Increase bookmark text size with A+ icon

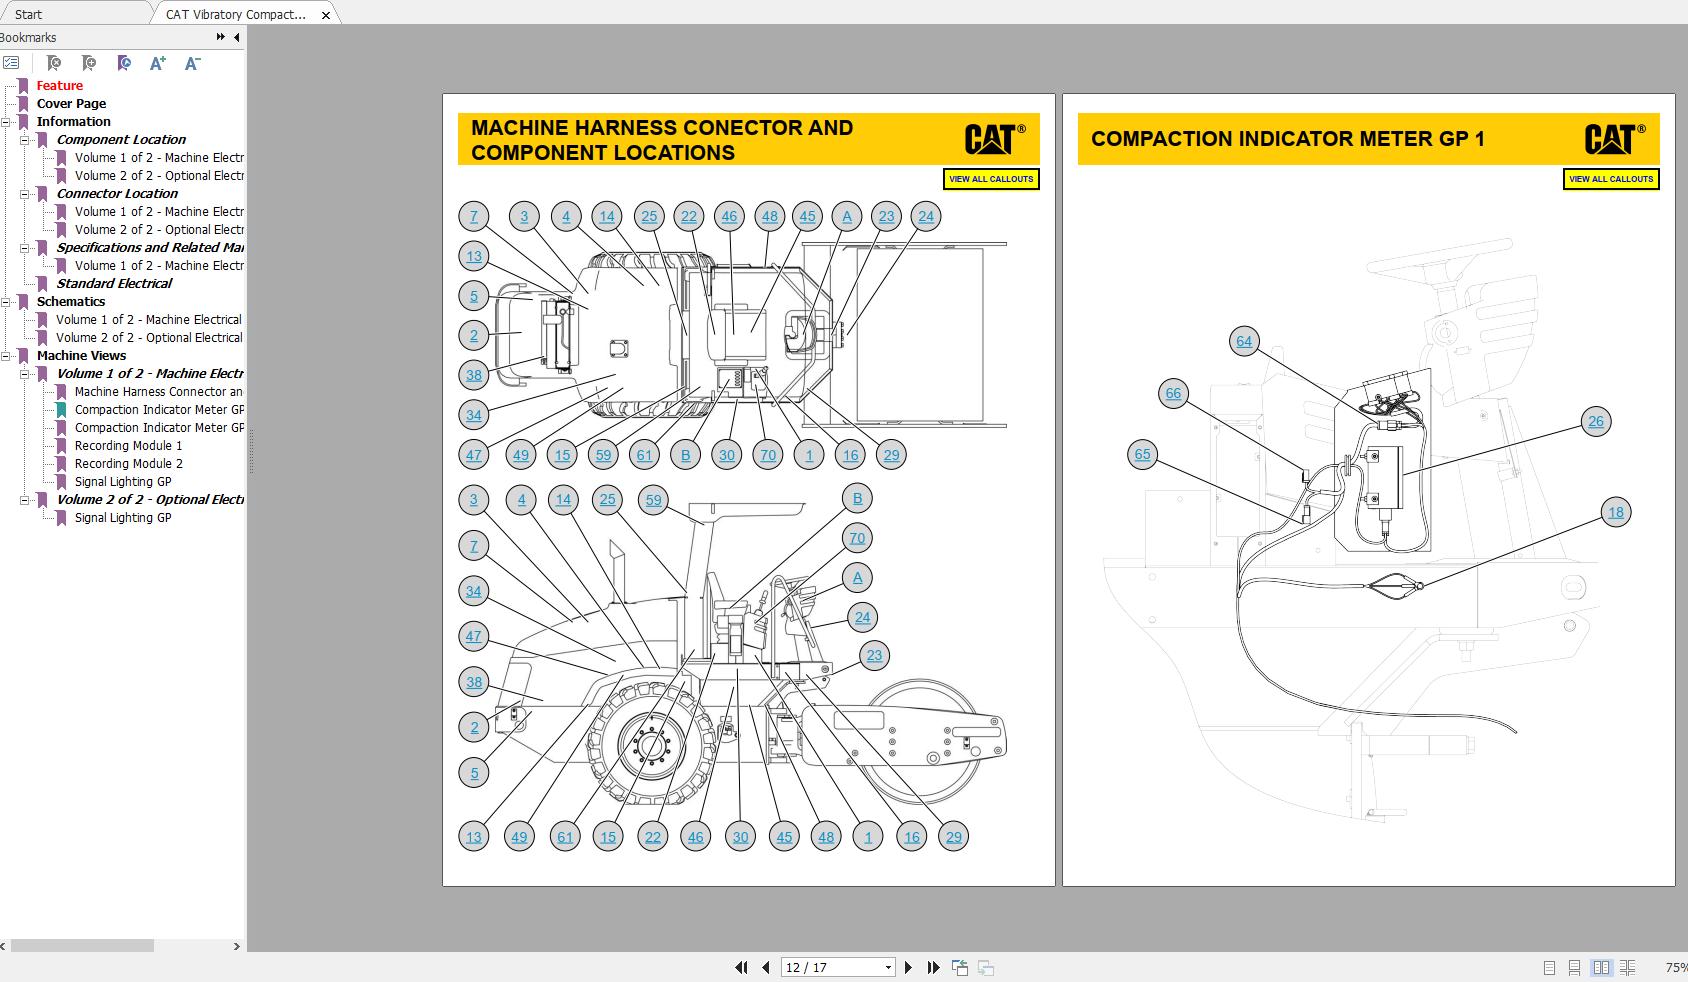[x=157, y=63]
